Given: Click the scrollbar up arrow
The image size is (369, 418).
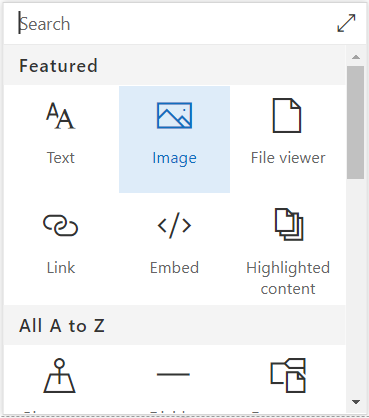Looking at the screenshot, I should [356, 57].
